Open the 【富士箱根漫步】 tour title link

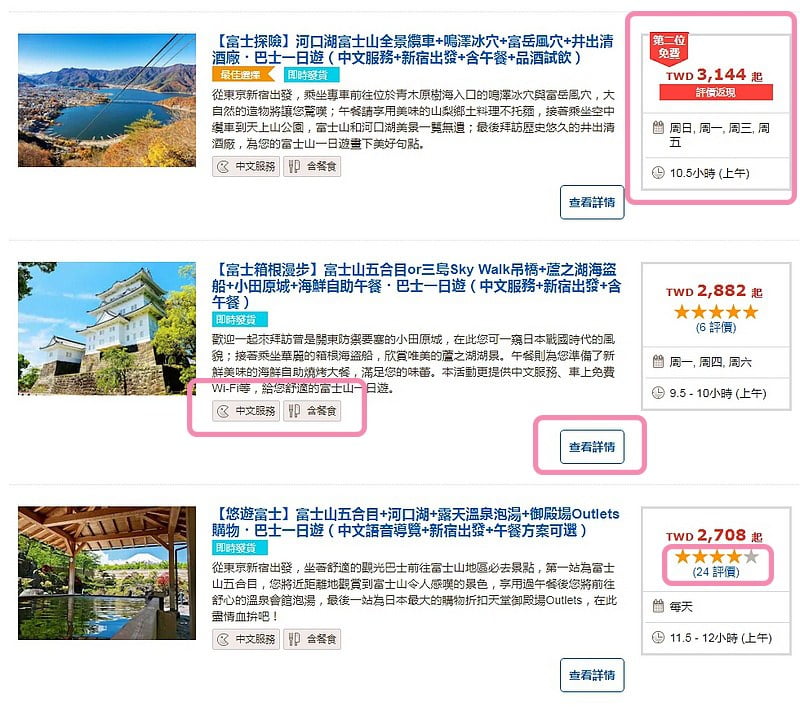(416, 285)
